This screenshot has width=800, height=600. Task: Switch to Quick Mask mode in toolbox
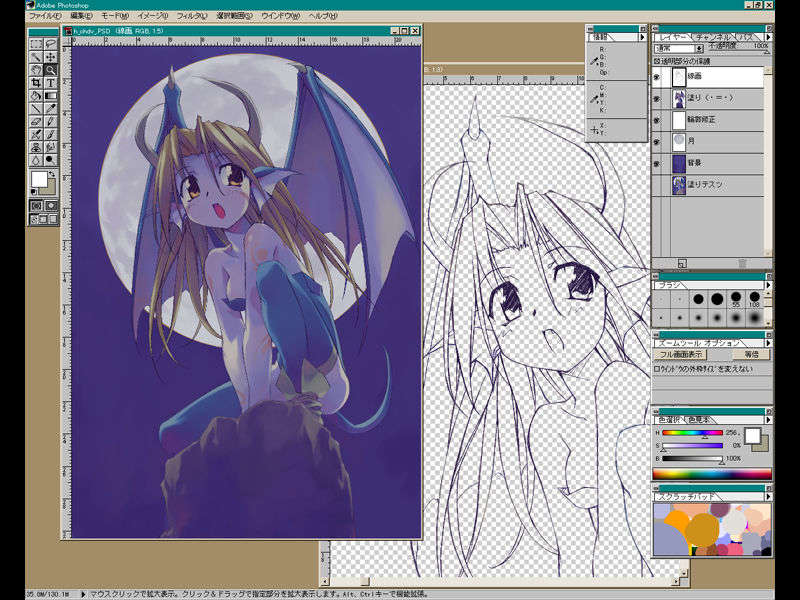pos(51,206)
